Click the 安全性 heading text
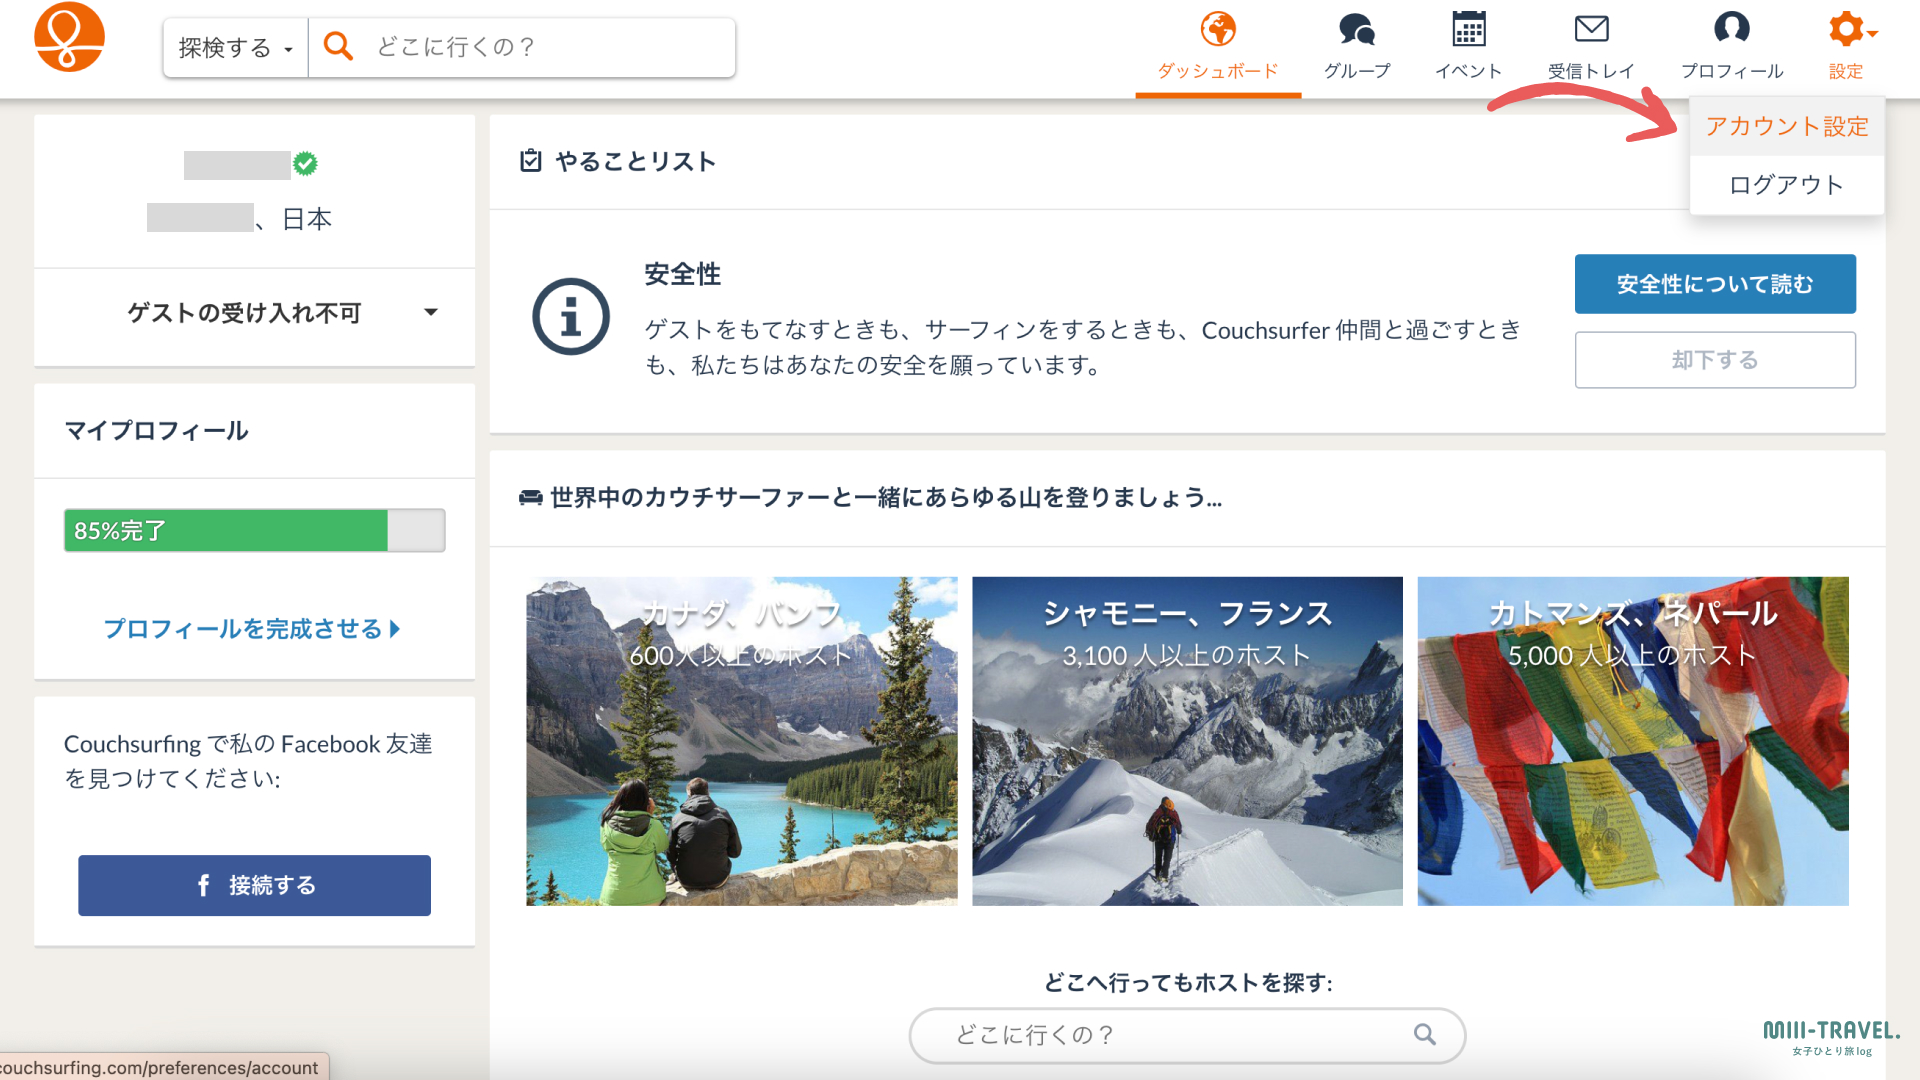Image resolution: width=1920 pixels, height=1080 pixels. (683, 274)
